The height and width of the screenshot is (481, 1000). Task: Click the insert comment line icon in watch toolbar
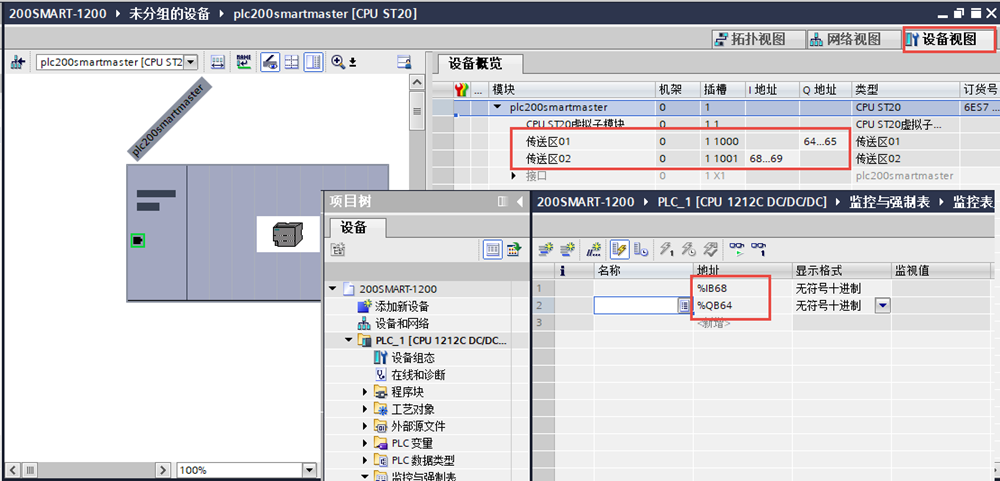594,250
